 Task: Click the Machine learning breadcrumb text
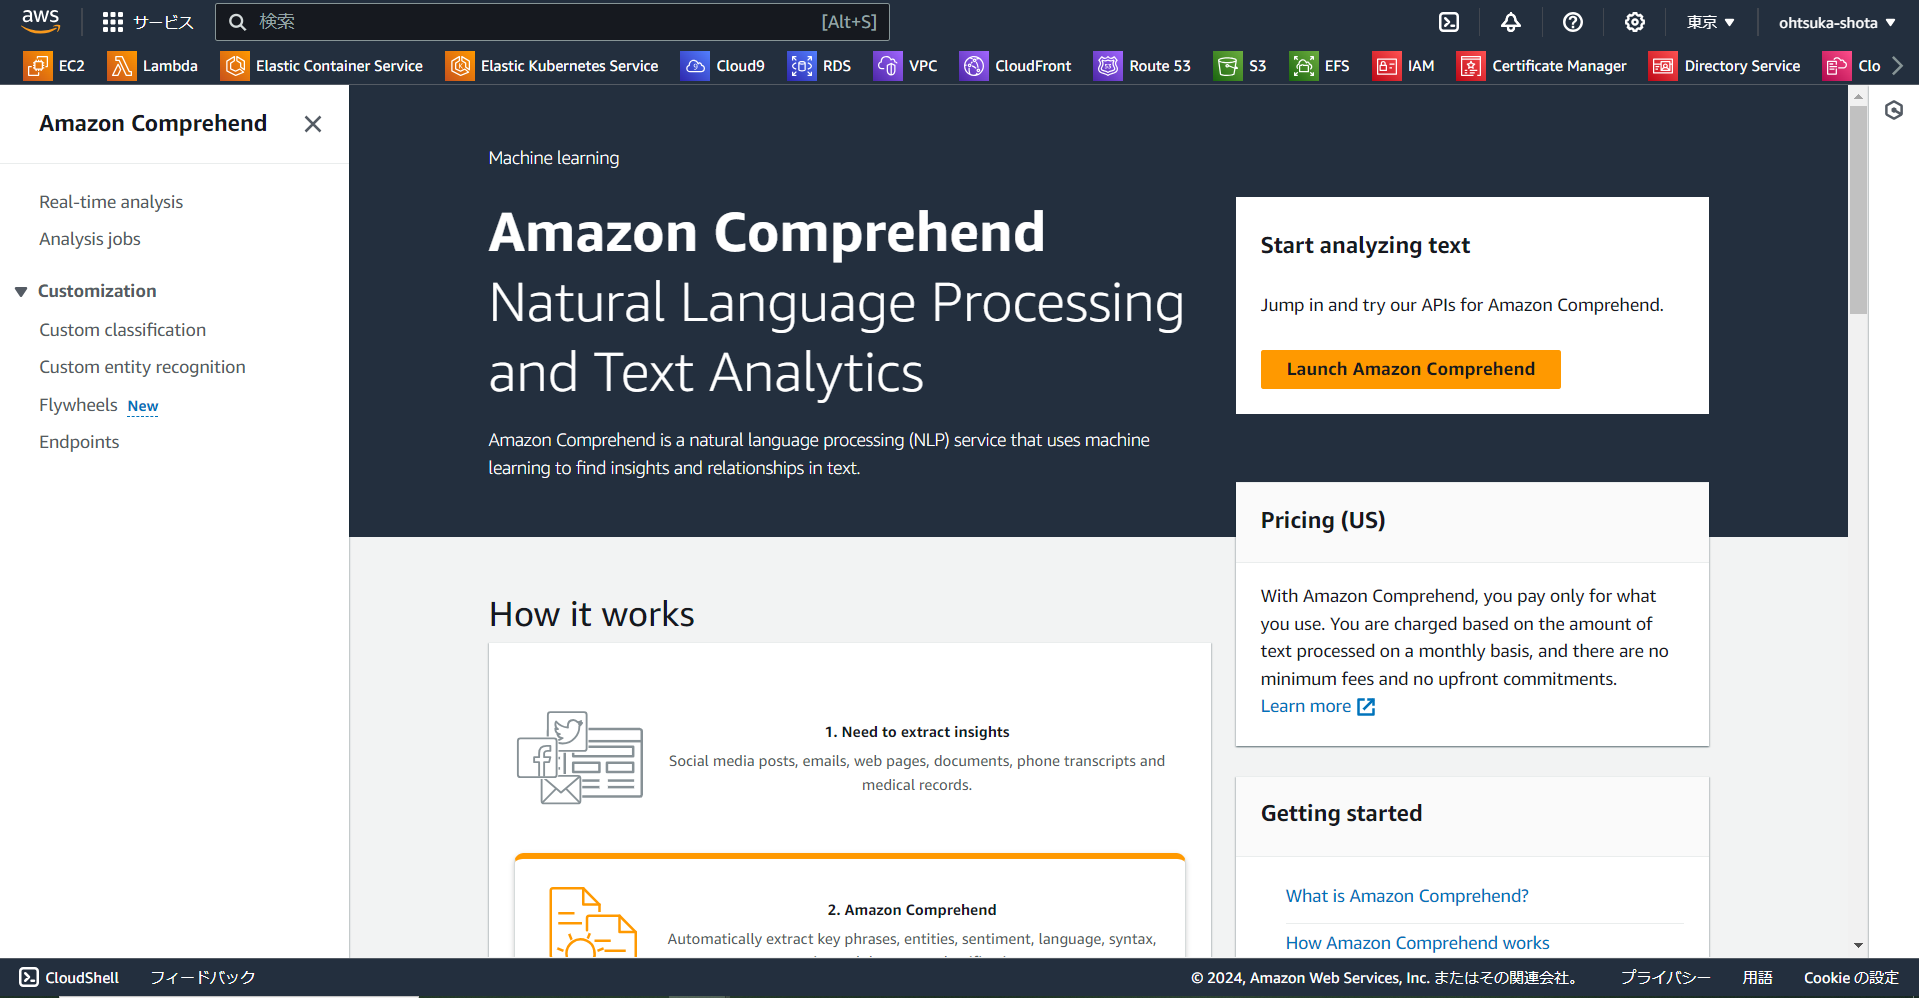click(554, 158)
